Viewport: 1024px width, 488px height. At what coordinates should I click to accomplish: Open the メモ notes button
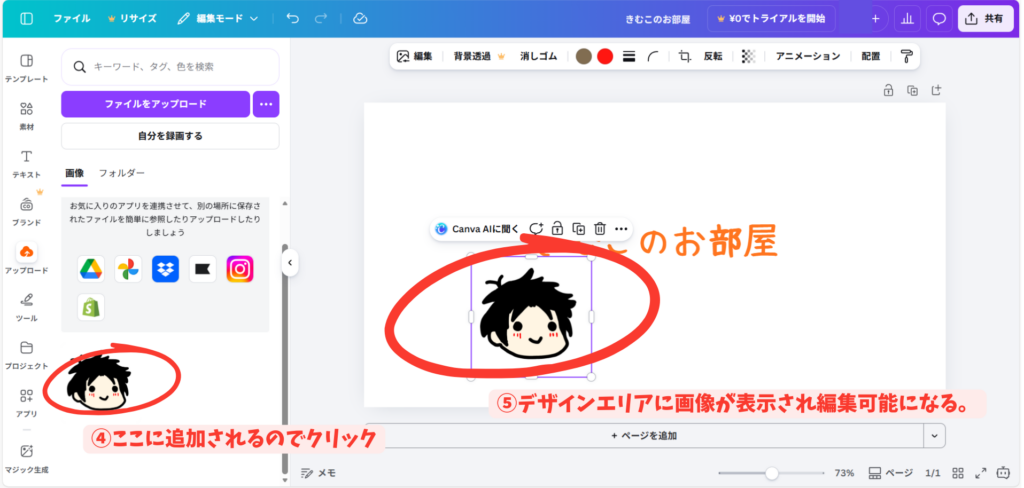click(318, 473)
